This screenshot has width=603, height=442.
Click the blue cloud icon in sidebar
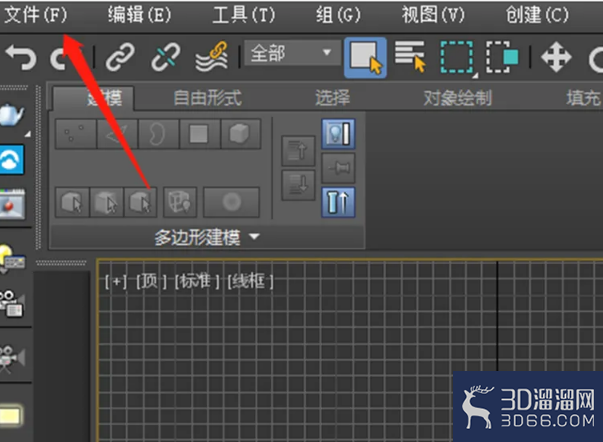(x=12, y=160)
